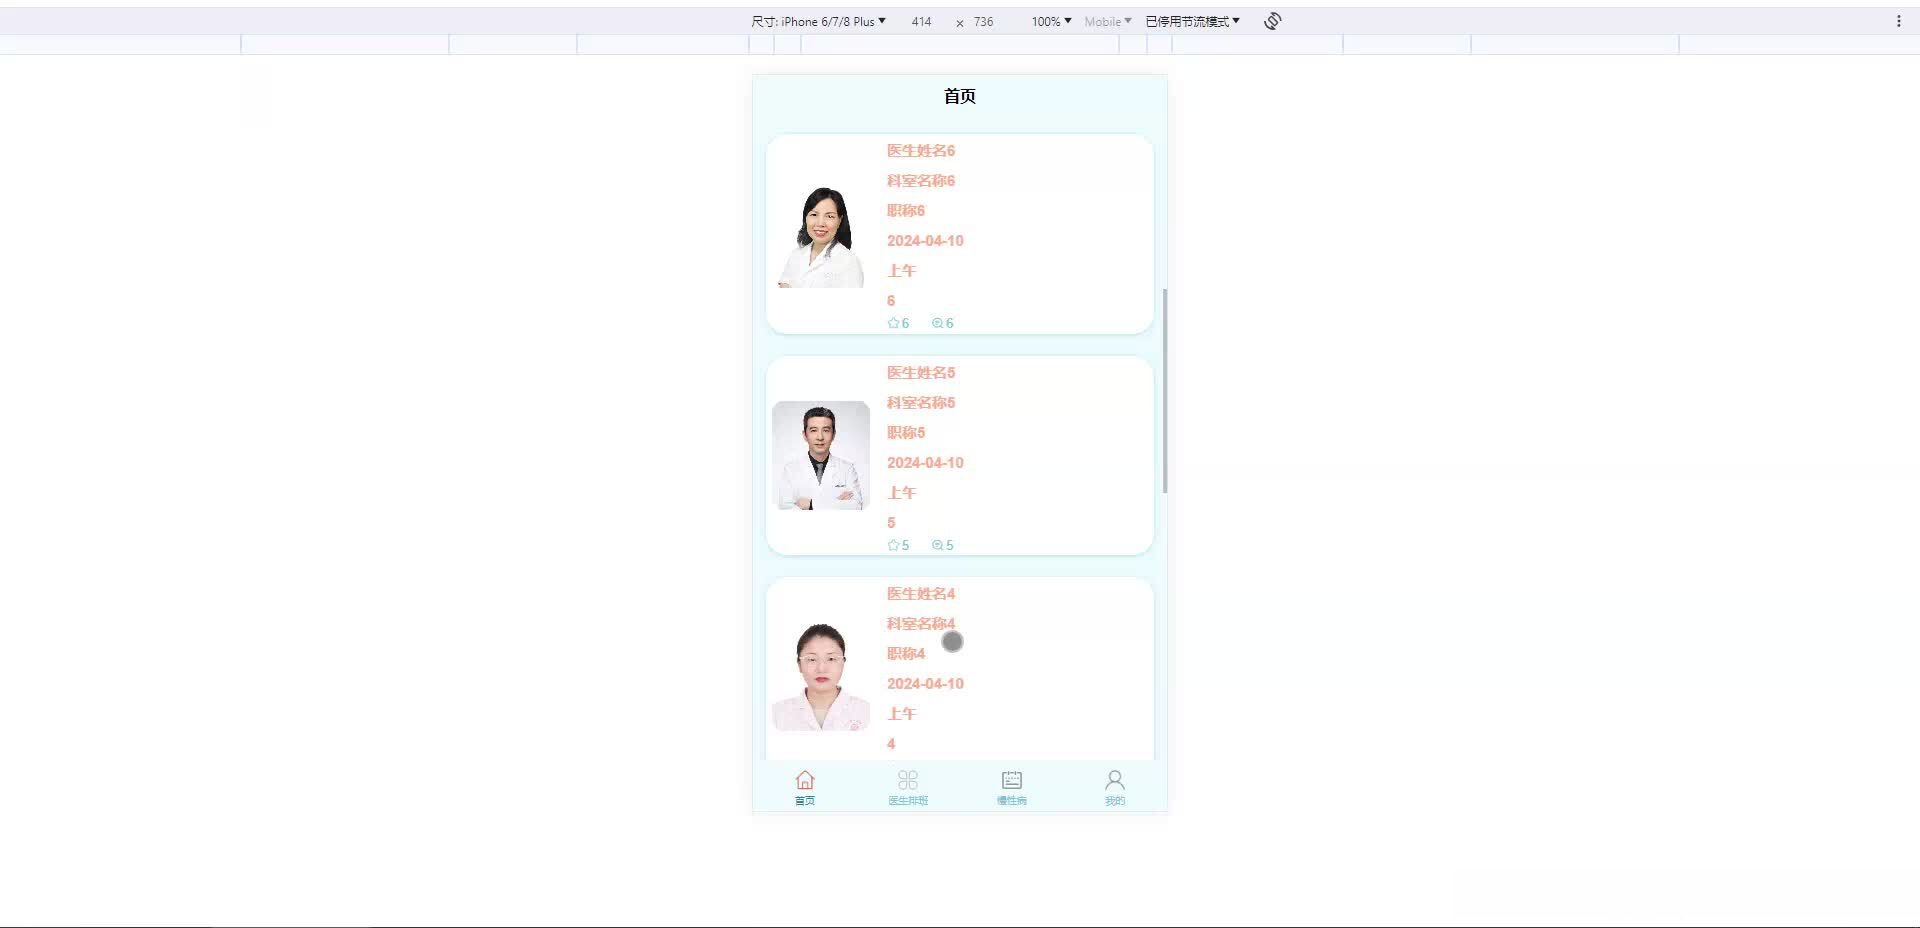
Task: Open the 医生姓名4 doctor card
Action: (958, 668)
